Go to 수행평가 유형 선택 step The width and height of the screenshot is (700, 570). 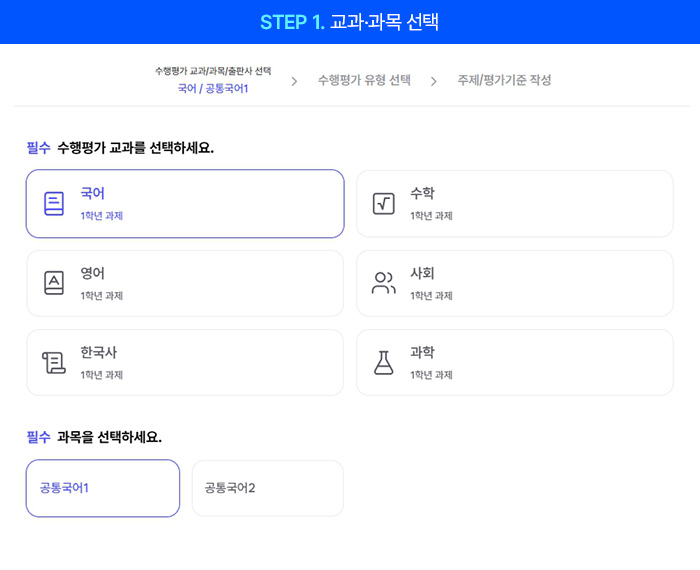(x=364, y=80)
